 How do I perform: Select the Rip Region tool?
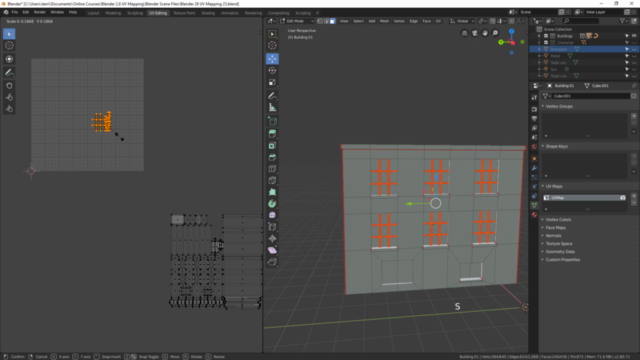(x=272, y=262)
